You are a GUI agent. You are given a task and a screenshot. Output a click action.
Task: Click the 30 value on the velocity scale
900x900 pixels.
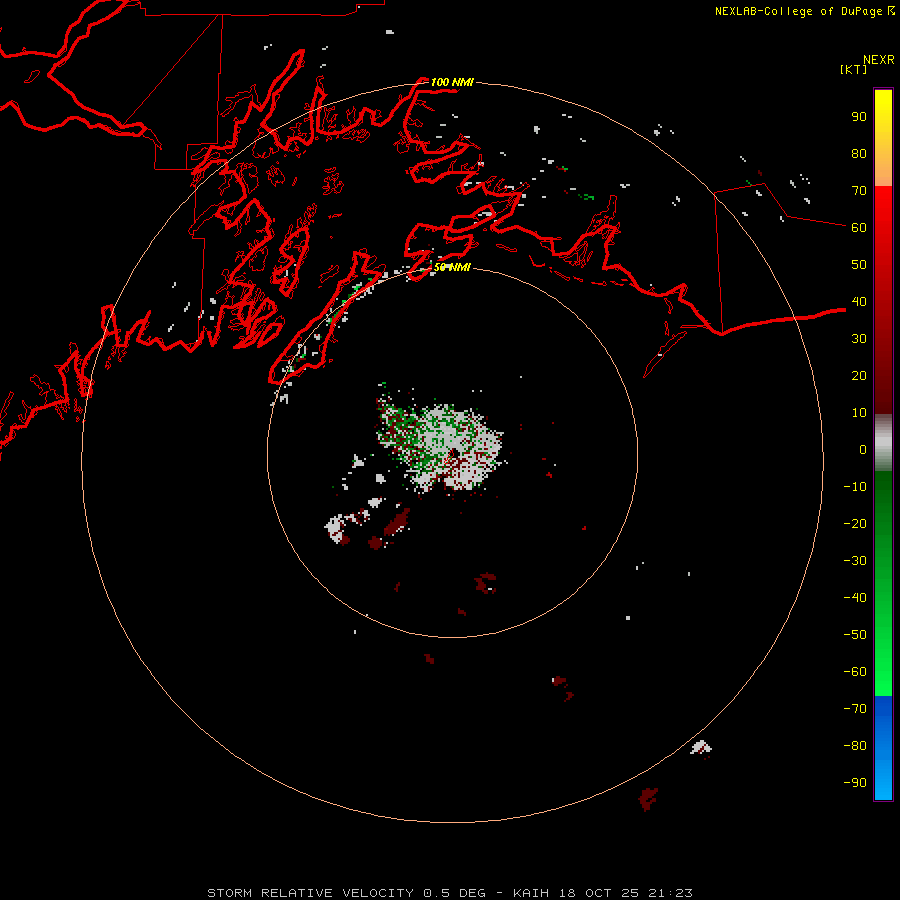(859, 339)
